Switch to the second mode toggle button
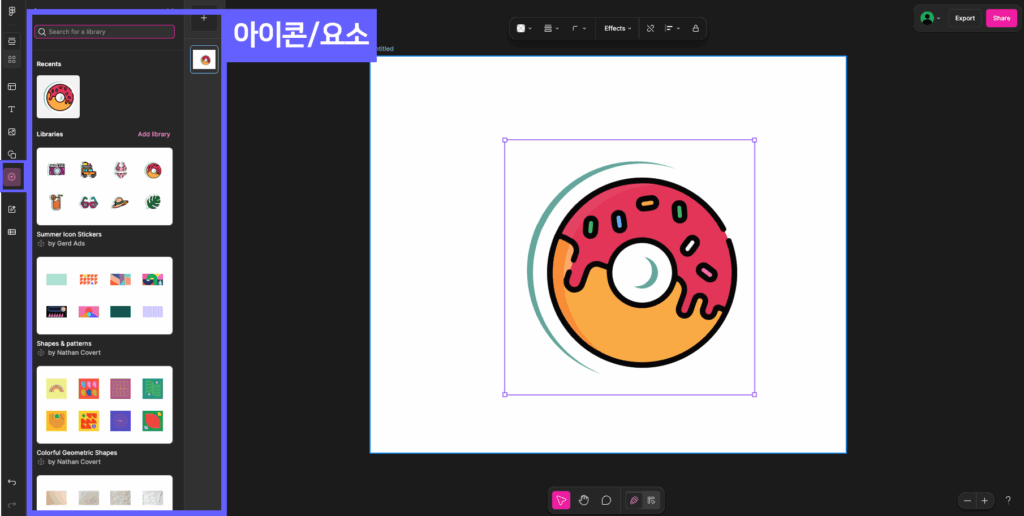1024x516 pixels. [651, 500]
